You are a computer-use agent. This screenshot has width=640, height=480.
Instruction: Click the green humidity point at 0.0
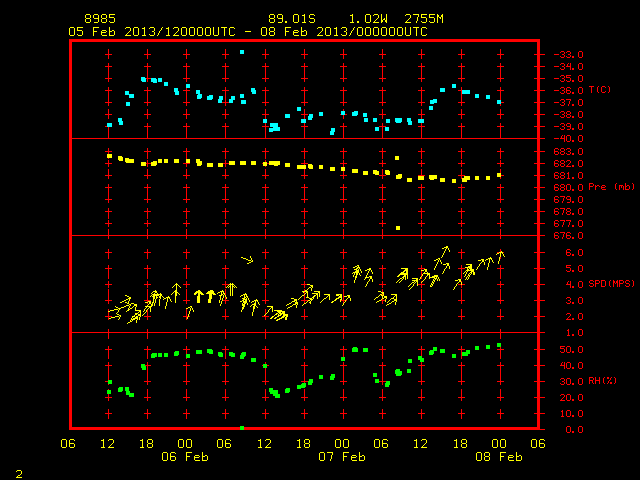coord(242,428)
